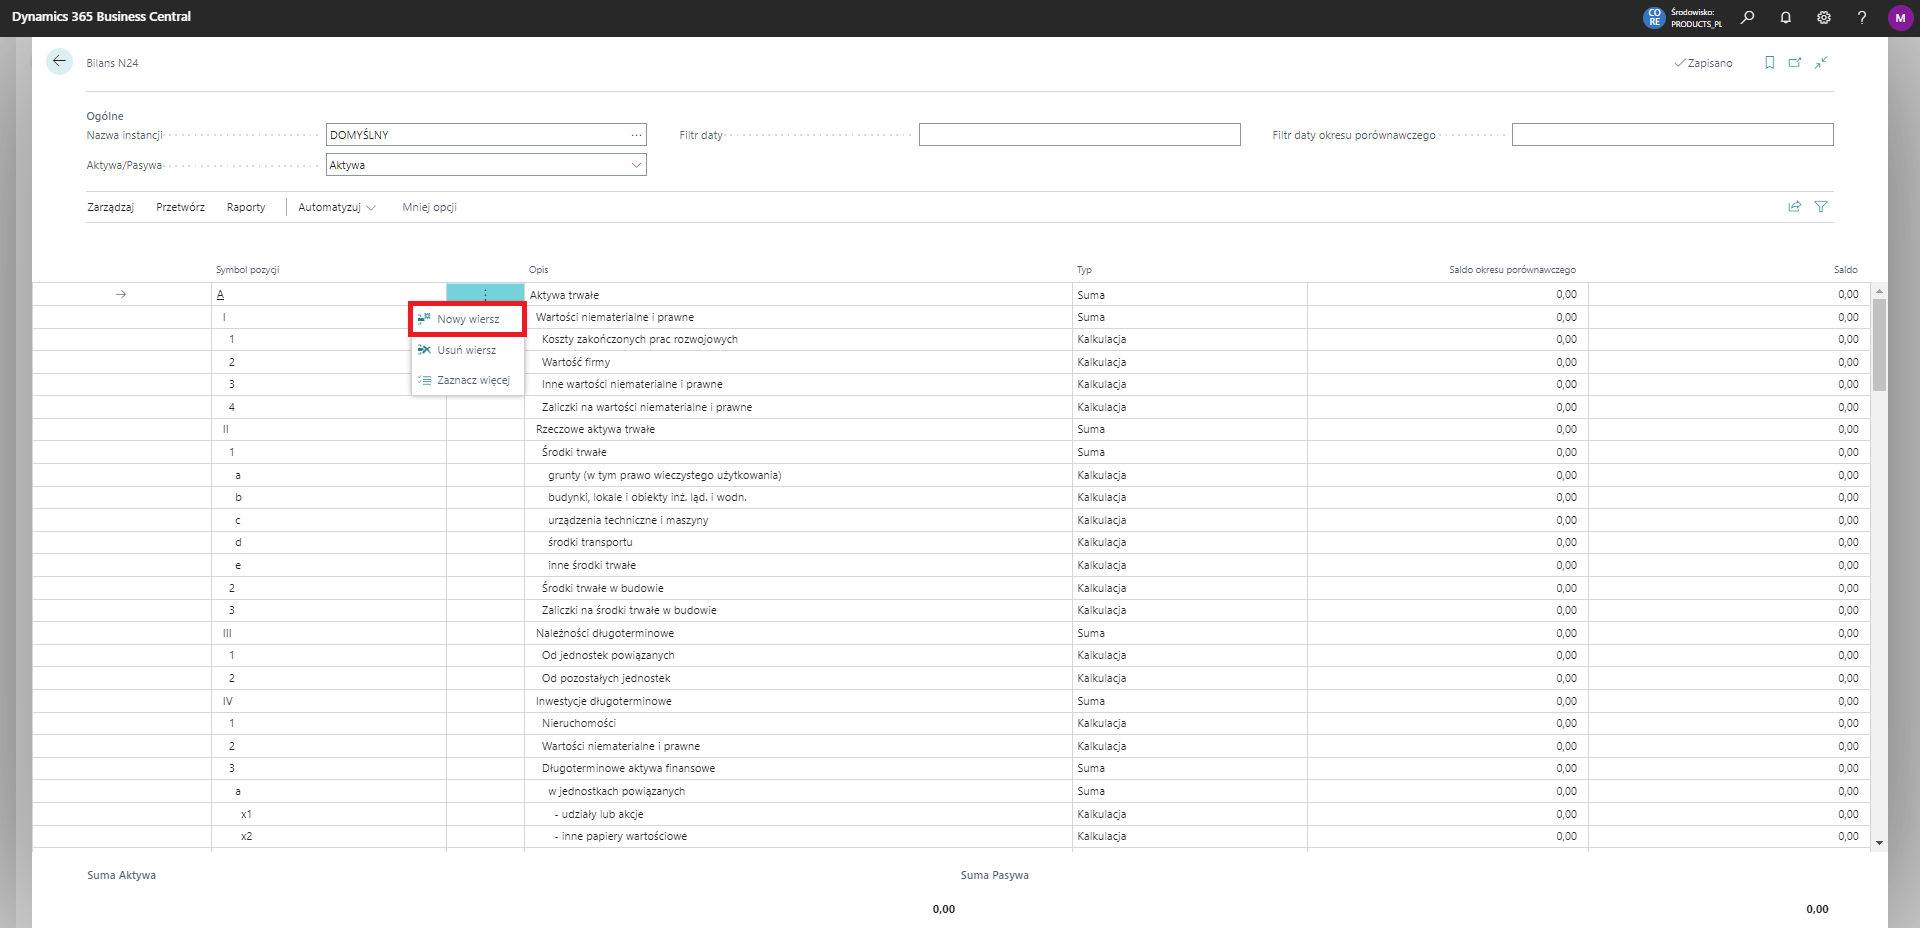This screenshot has width=1920, height=928.
Task: Choose Zaznacz więcej in the context menu
Action: coord(472,380)
